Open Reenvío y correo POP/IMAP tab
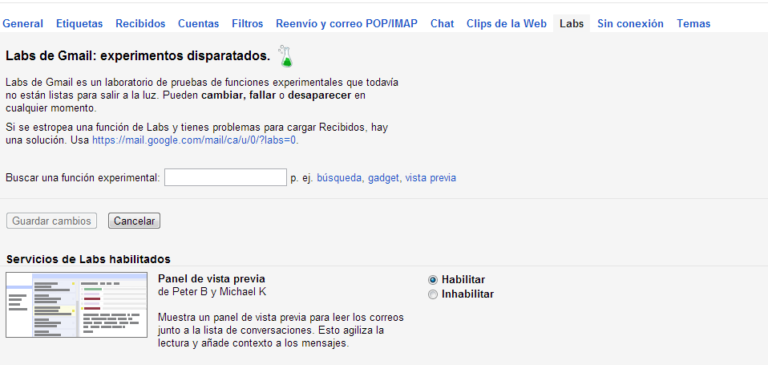The width and height of the screenshot is (768, 365). [x=347, y=24]
